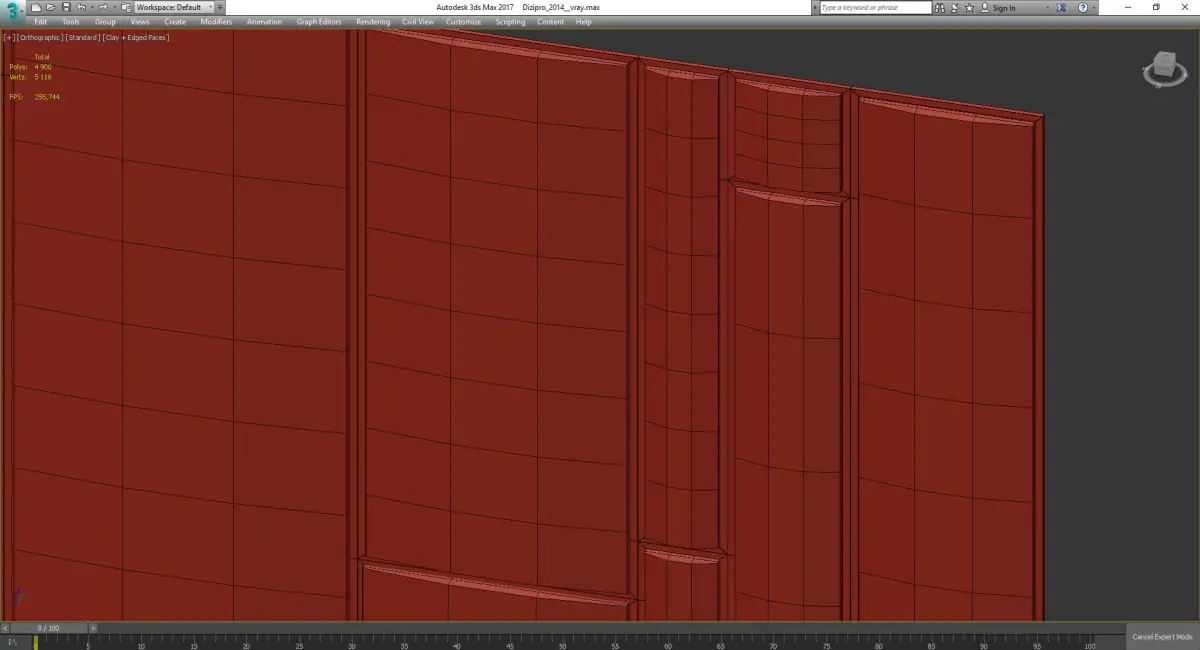Click Sign In to Autodesk account
This screenshot has height=650, width=1200.
click(x=998, y=7)
